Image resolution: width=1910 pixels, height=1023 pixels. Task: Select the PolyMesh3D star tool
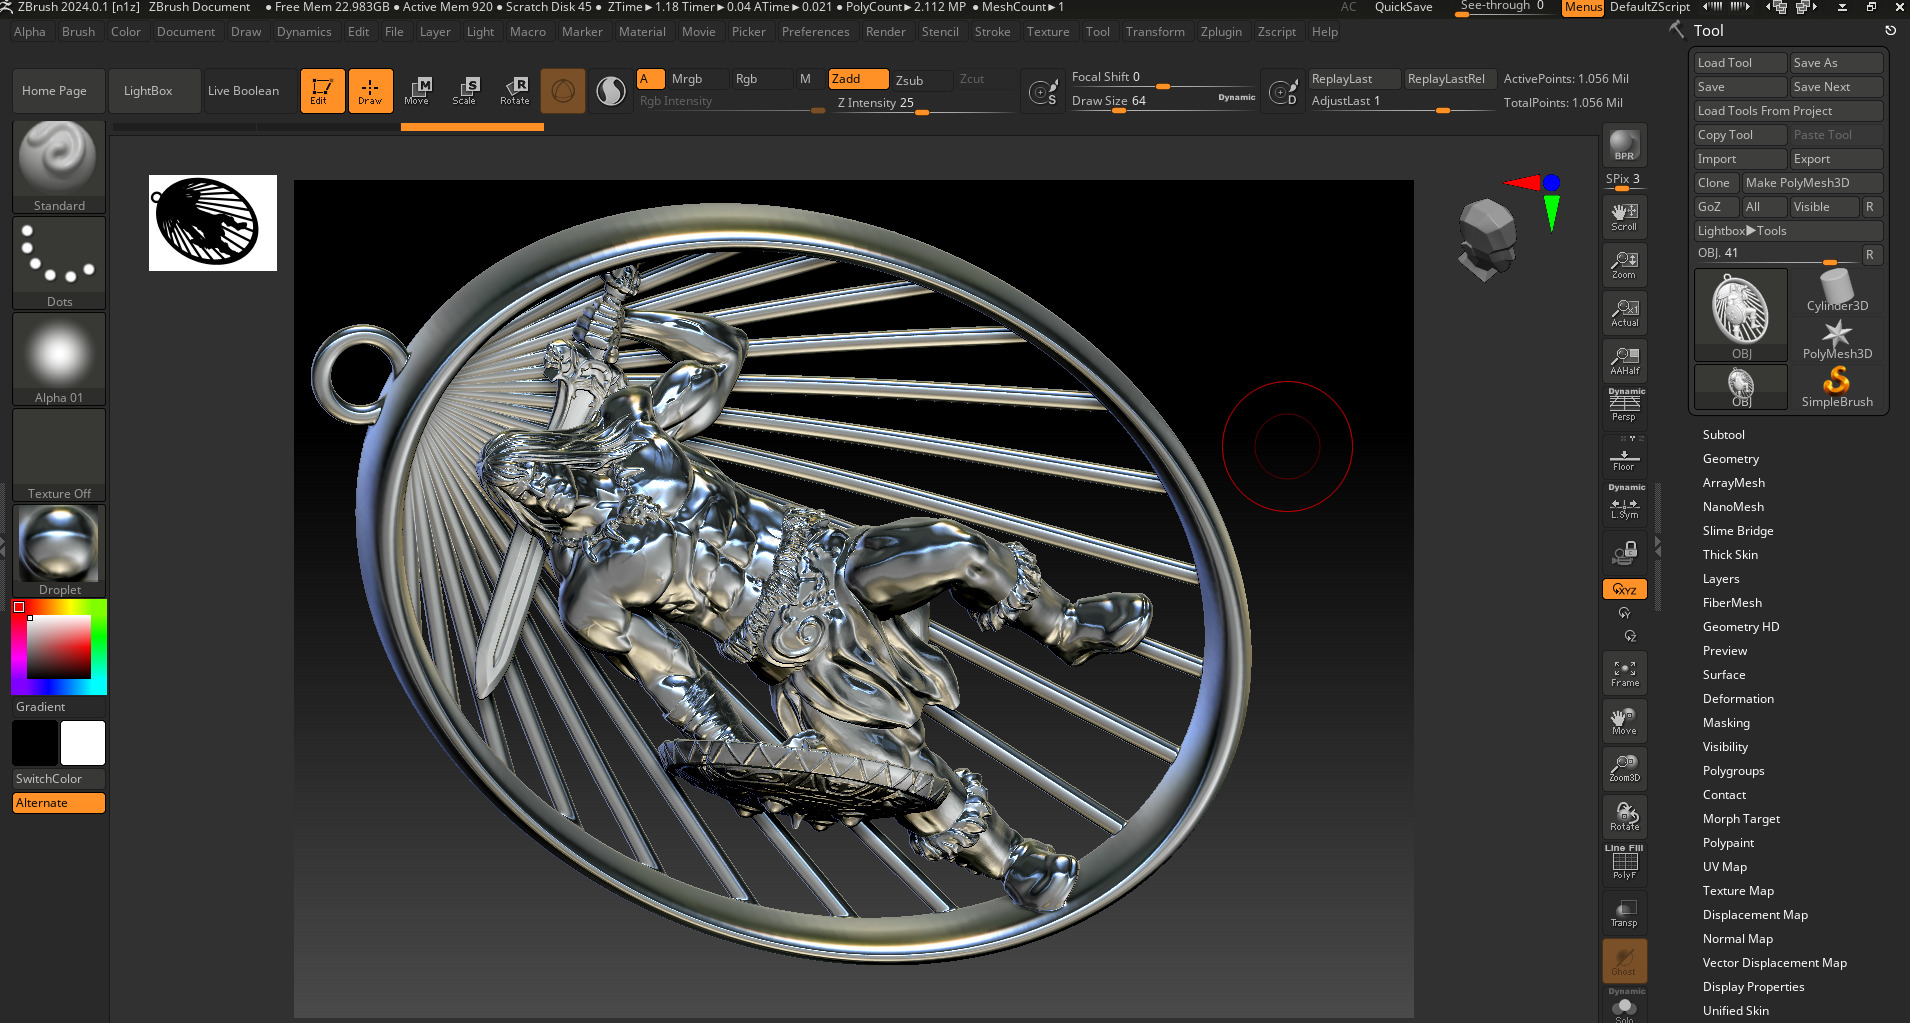tap(1837, 339)
